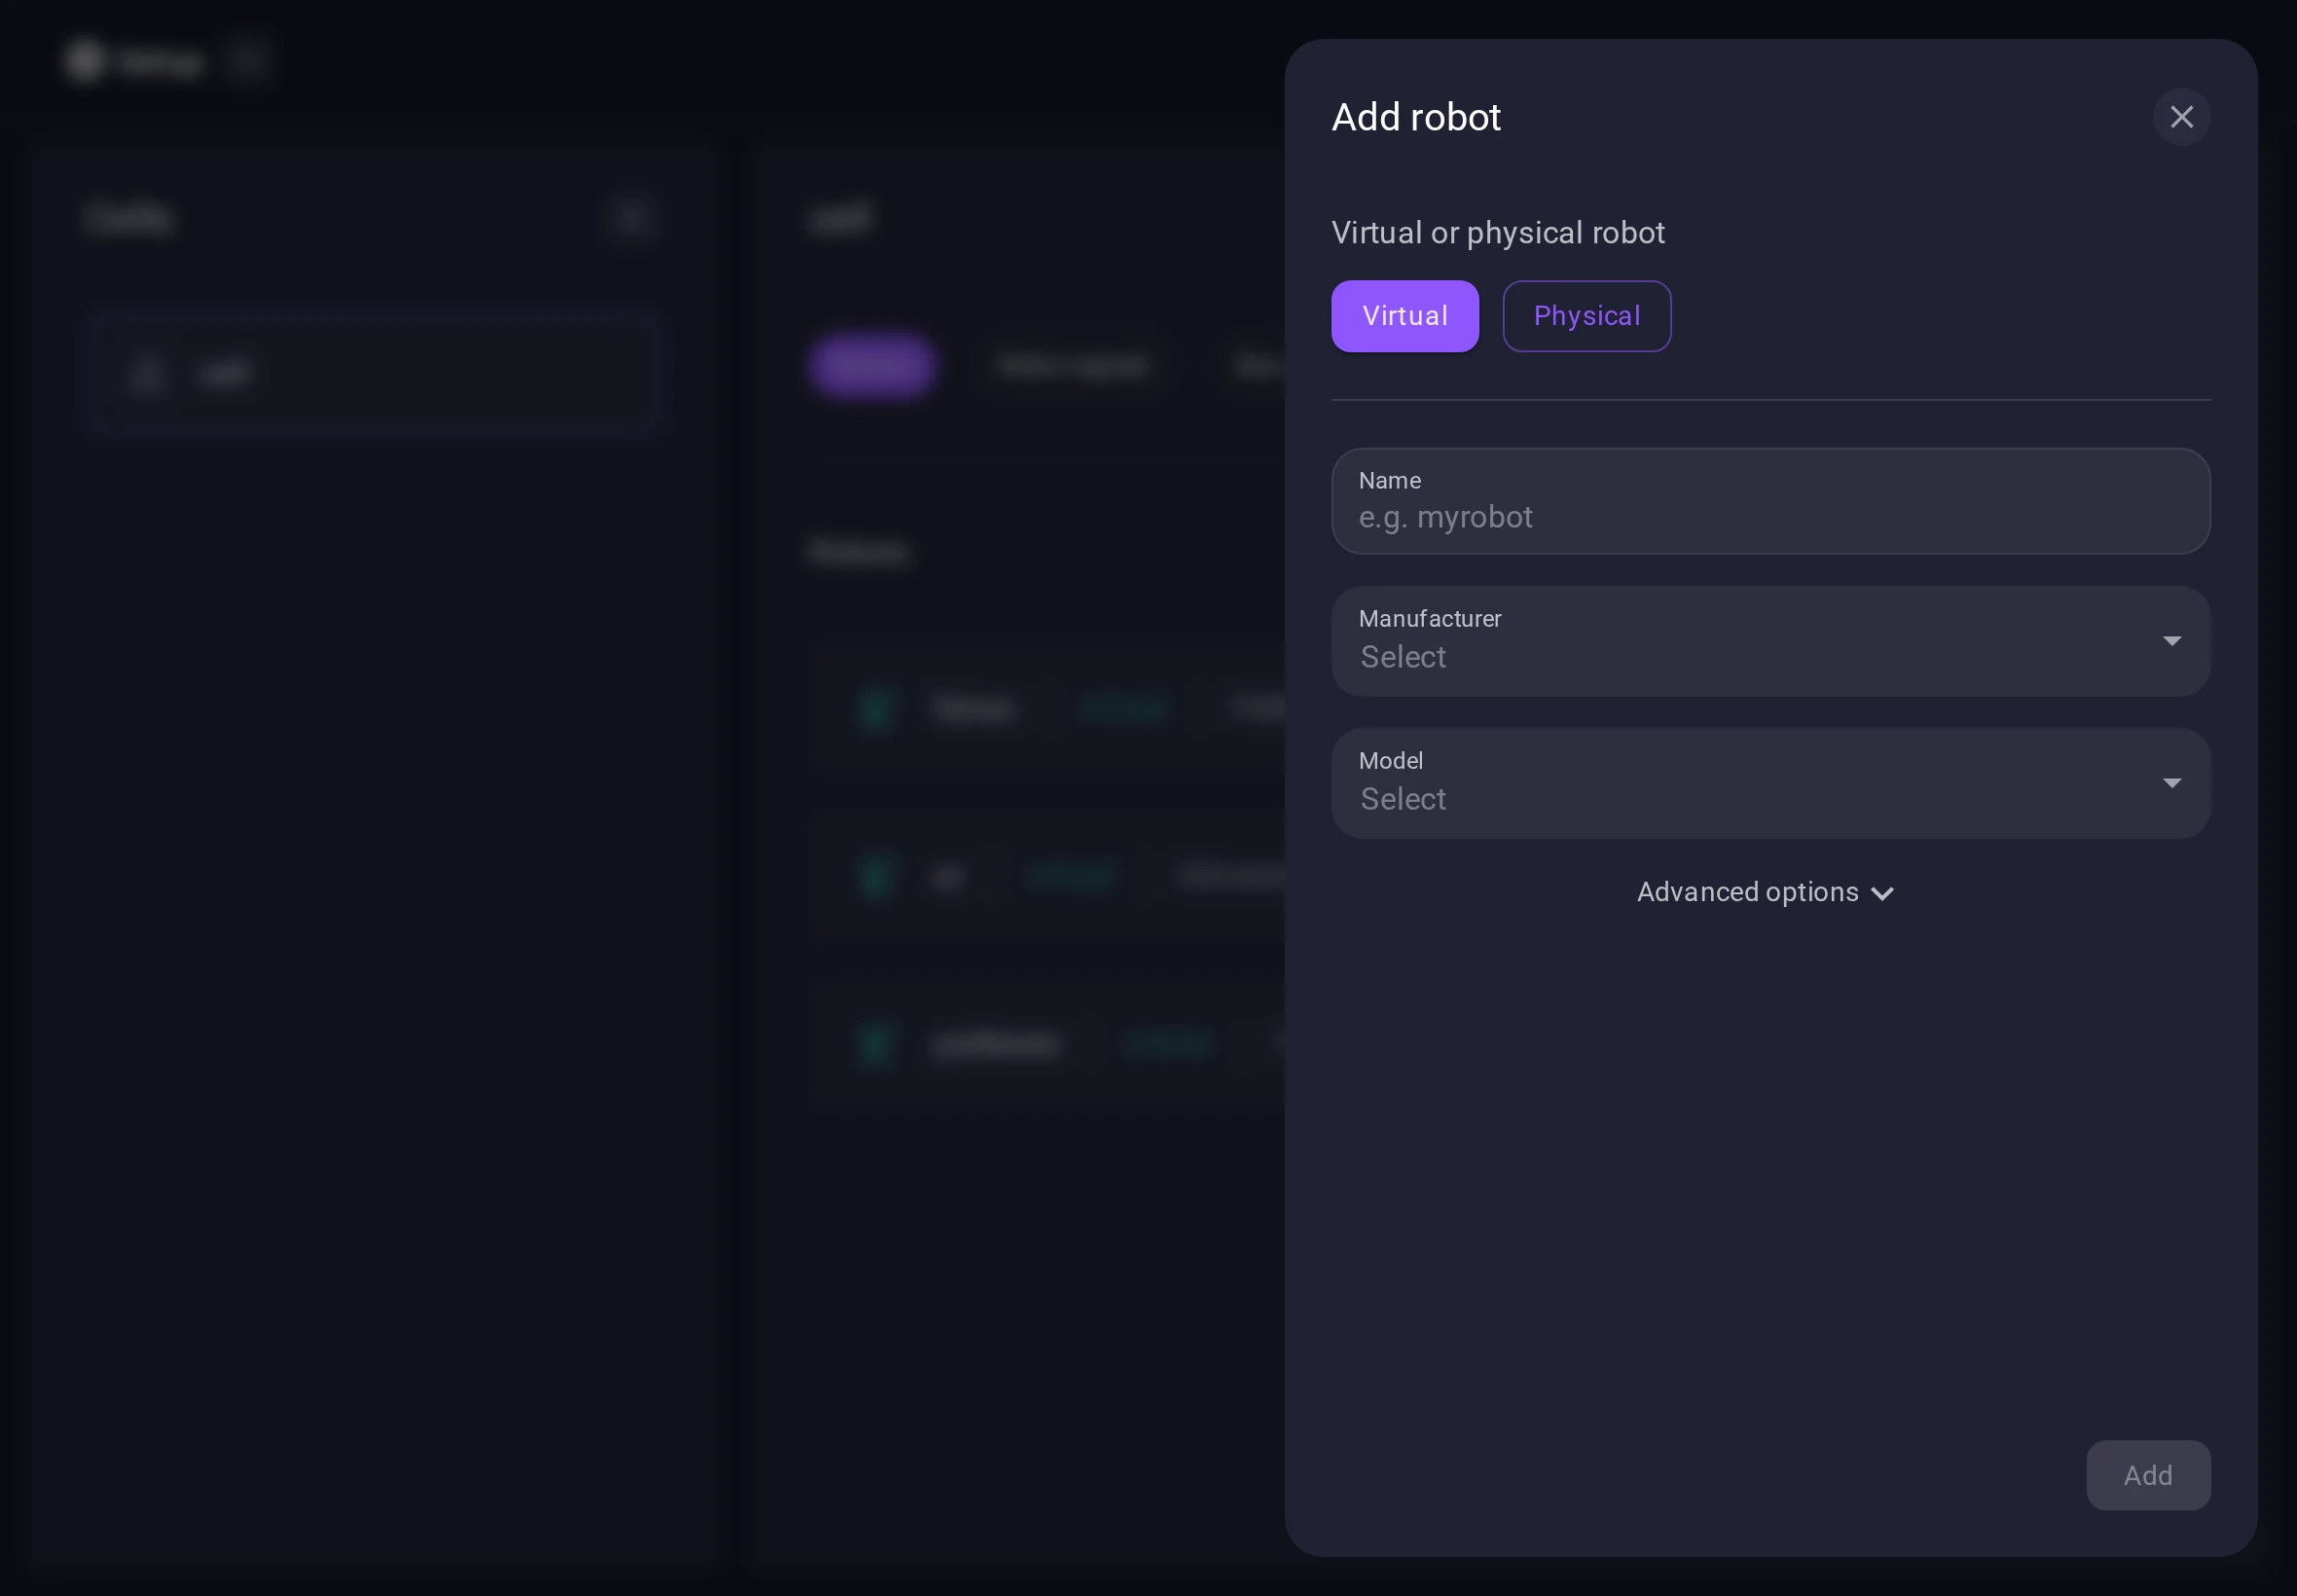Click the blurred purple tab behind dialog
The width and height of the screenshot is (2297, 1596).
coord(872,366)
